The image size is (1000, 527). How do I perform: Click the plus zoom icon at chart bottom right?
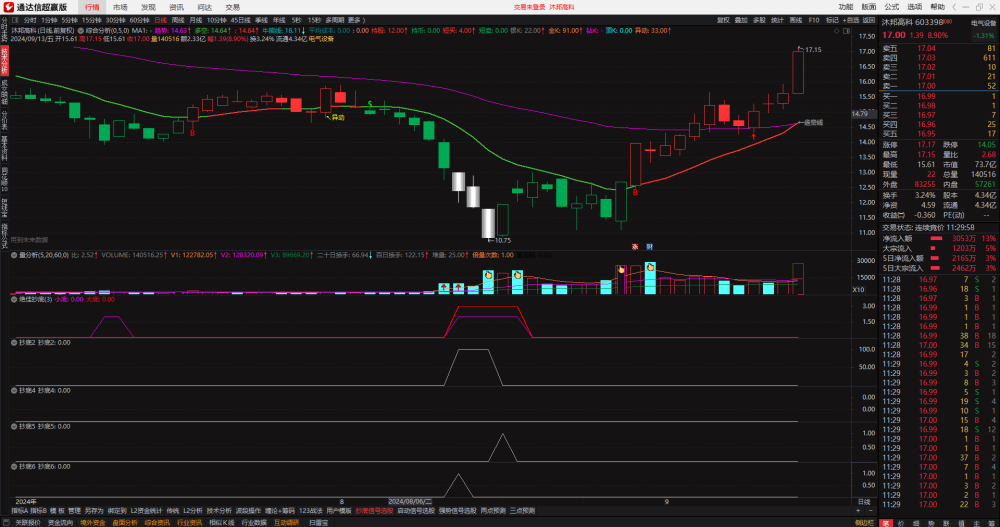click(x=858, y=511)
